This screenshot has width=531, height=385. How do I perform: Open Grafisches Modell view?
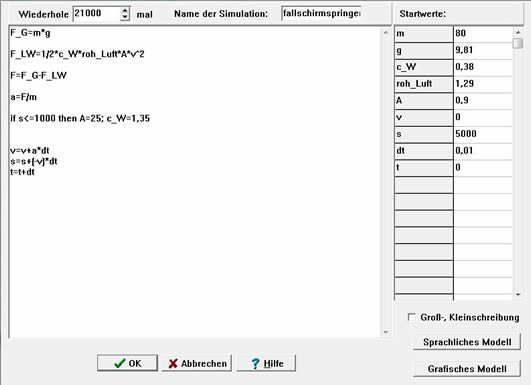tap(467, 368)
